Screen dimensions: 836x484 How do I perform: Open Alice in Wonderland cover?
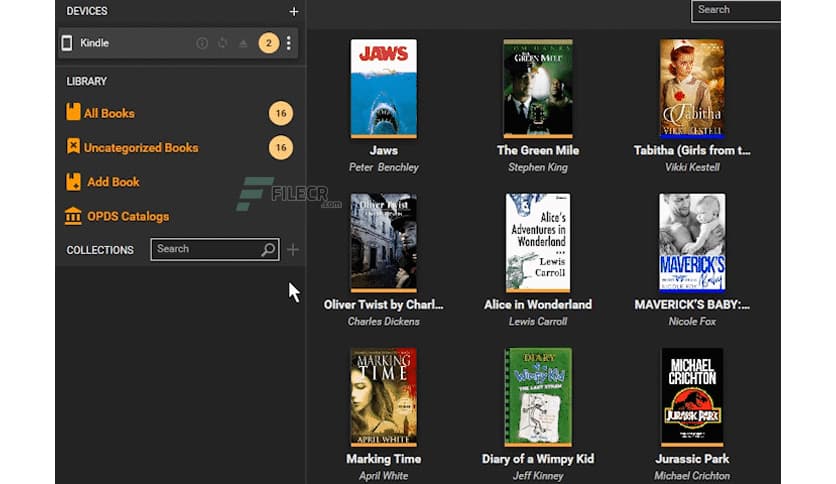(538, 243)
